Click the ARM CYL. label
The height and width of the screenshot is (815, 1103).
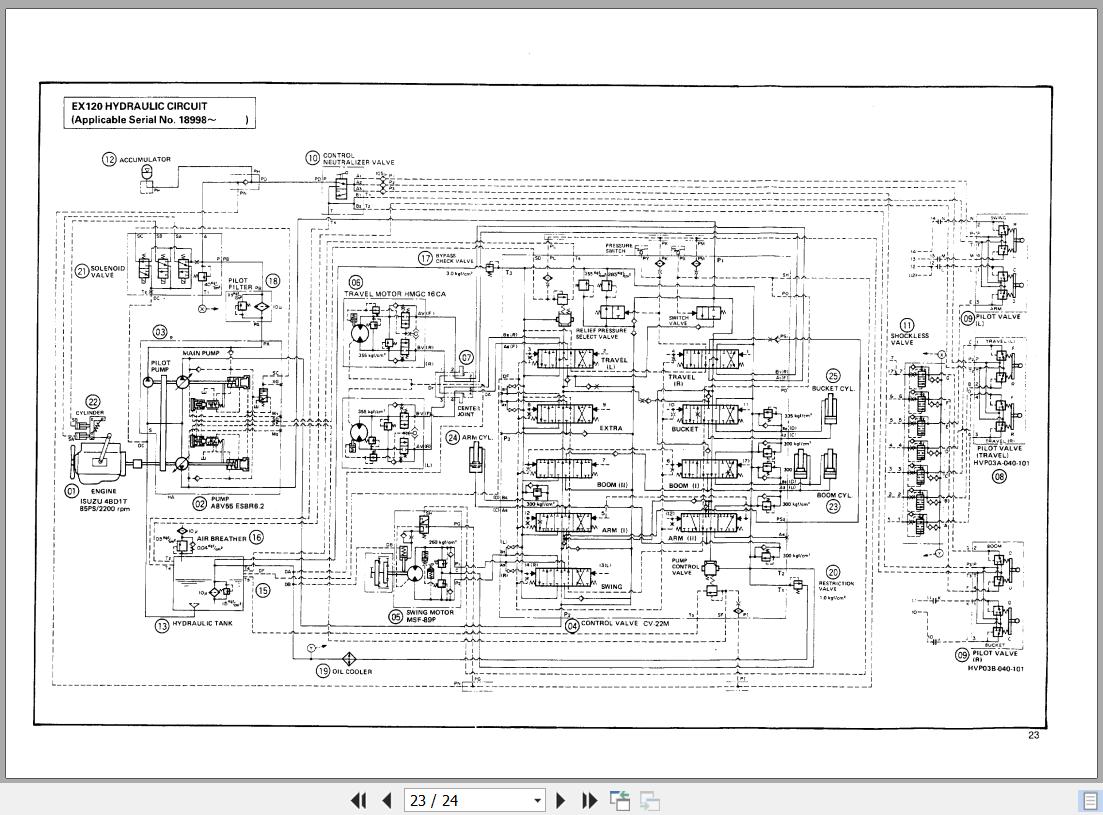tap(478, 437)
